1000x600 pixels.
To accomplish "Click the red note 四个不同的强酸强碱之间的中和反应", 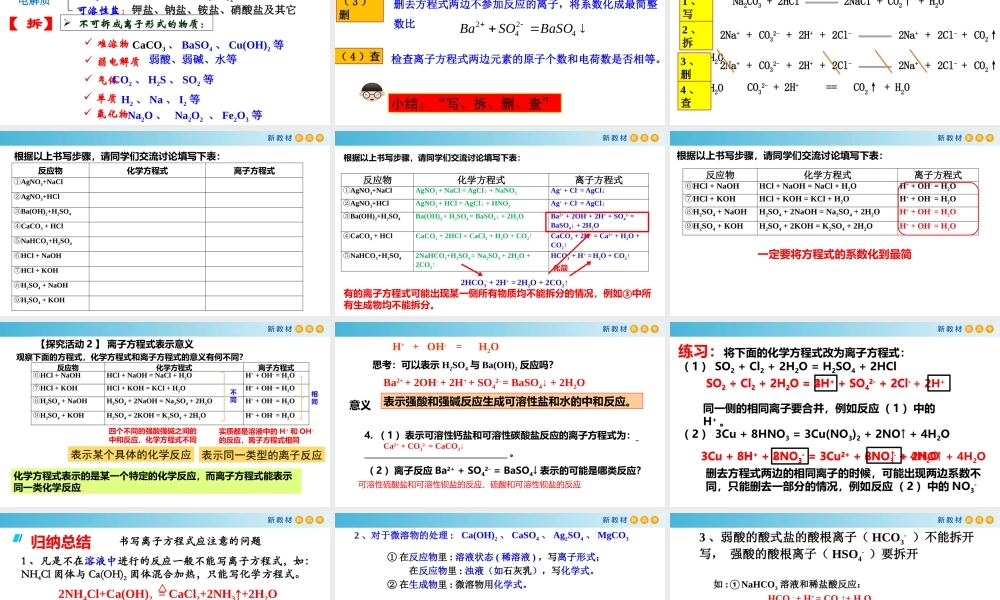I will point(153,435).
